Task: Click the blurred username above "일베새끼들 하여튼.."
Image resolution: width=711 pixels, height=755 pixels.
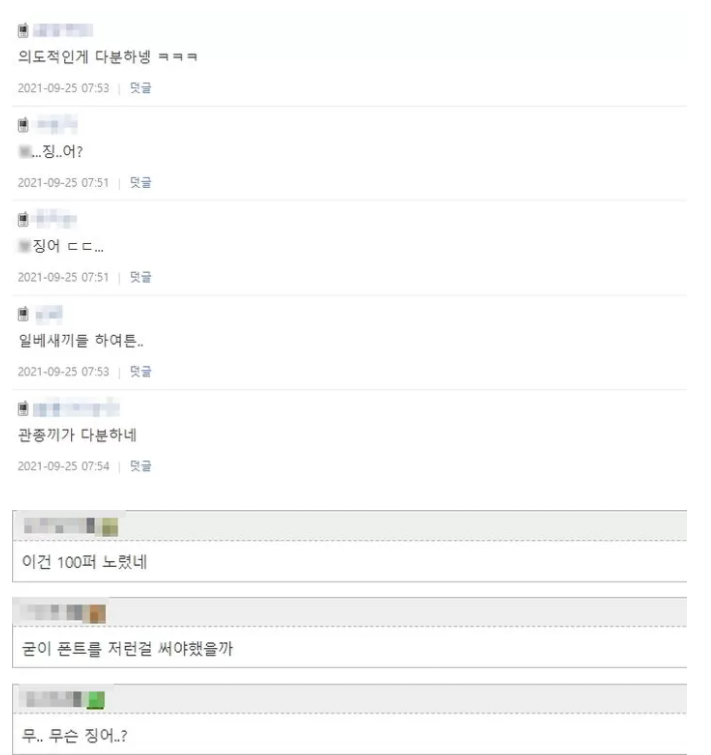Action: tap(52, 314)
